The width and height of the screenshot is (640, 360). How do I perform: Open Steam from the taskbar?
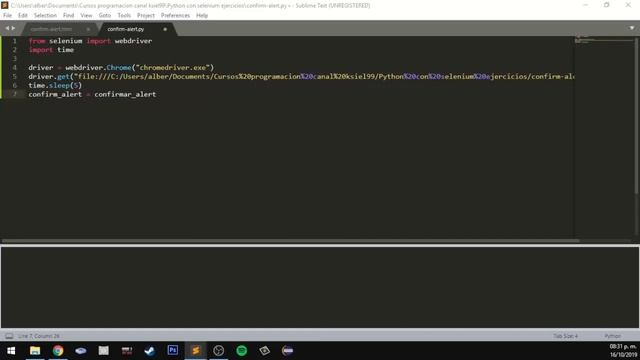(x=149, y=351)
